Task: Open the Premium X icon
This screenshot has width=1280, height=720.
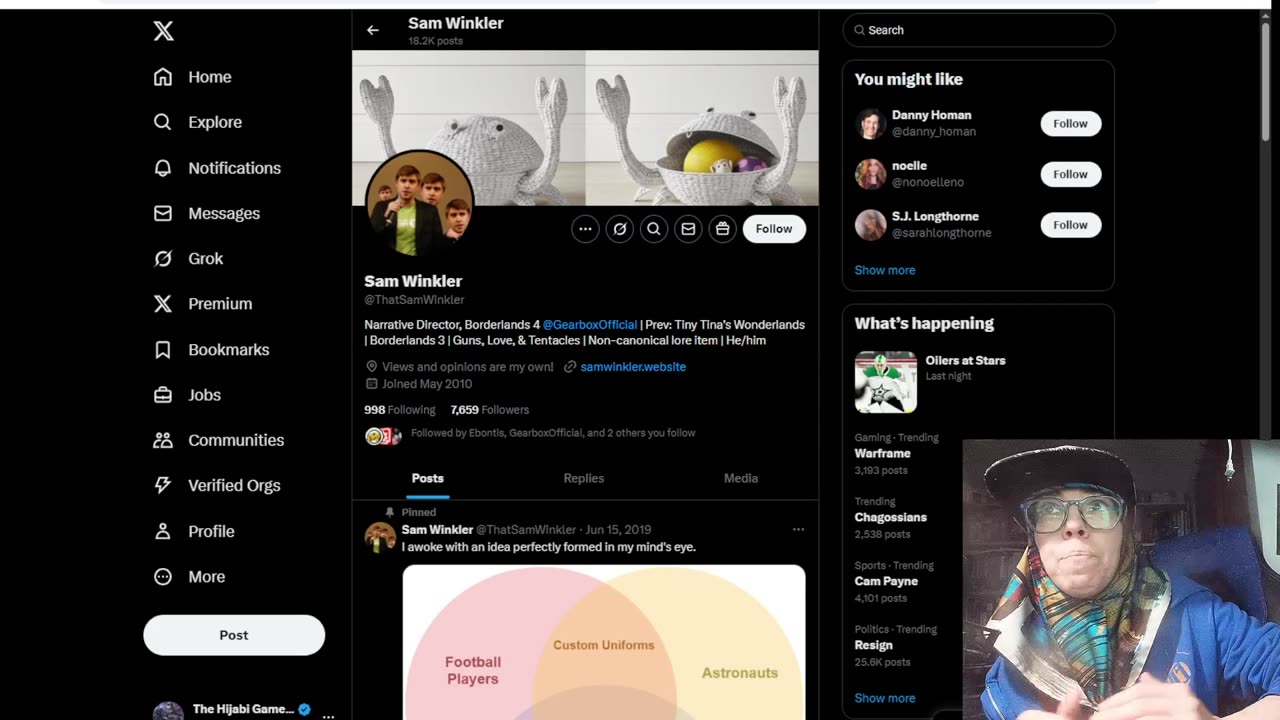Action: click(163, 304)
